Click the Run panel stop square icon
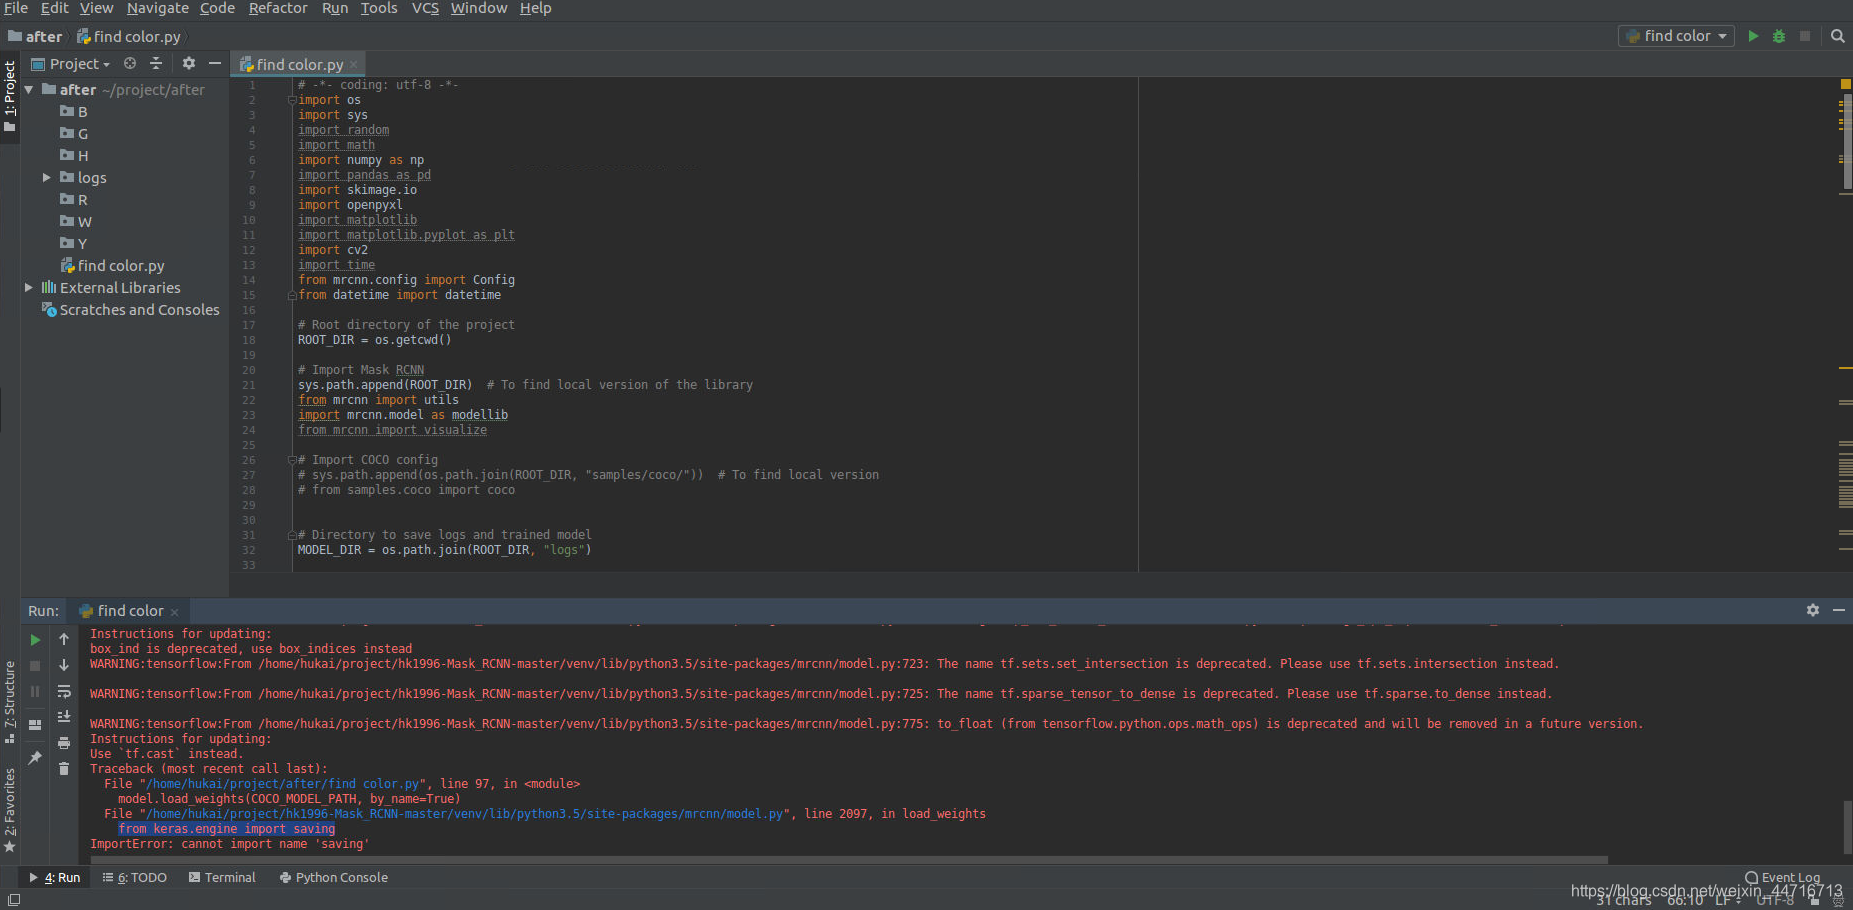Viewport: 1853px width, 910px height. (x=35, y=666)
